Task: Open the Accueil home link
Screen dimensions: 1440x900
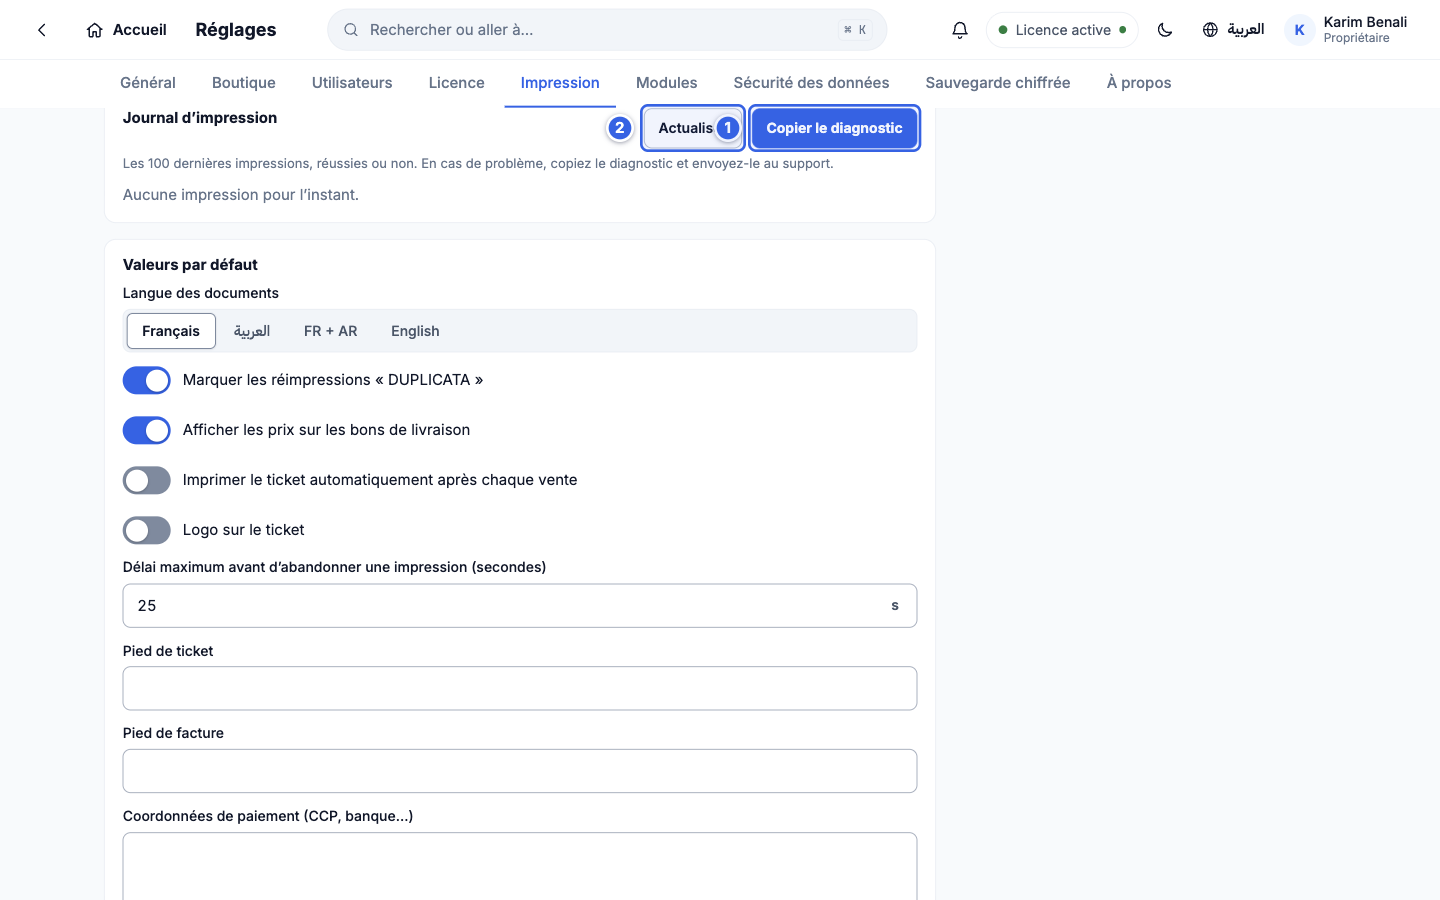Action: pyautogui.click(x=126, y=30)
